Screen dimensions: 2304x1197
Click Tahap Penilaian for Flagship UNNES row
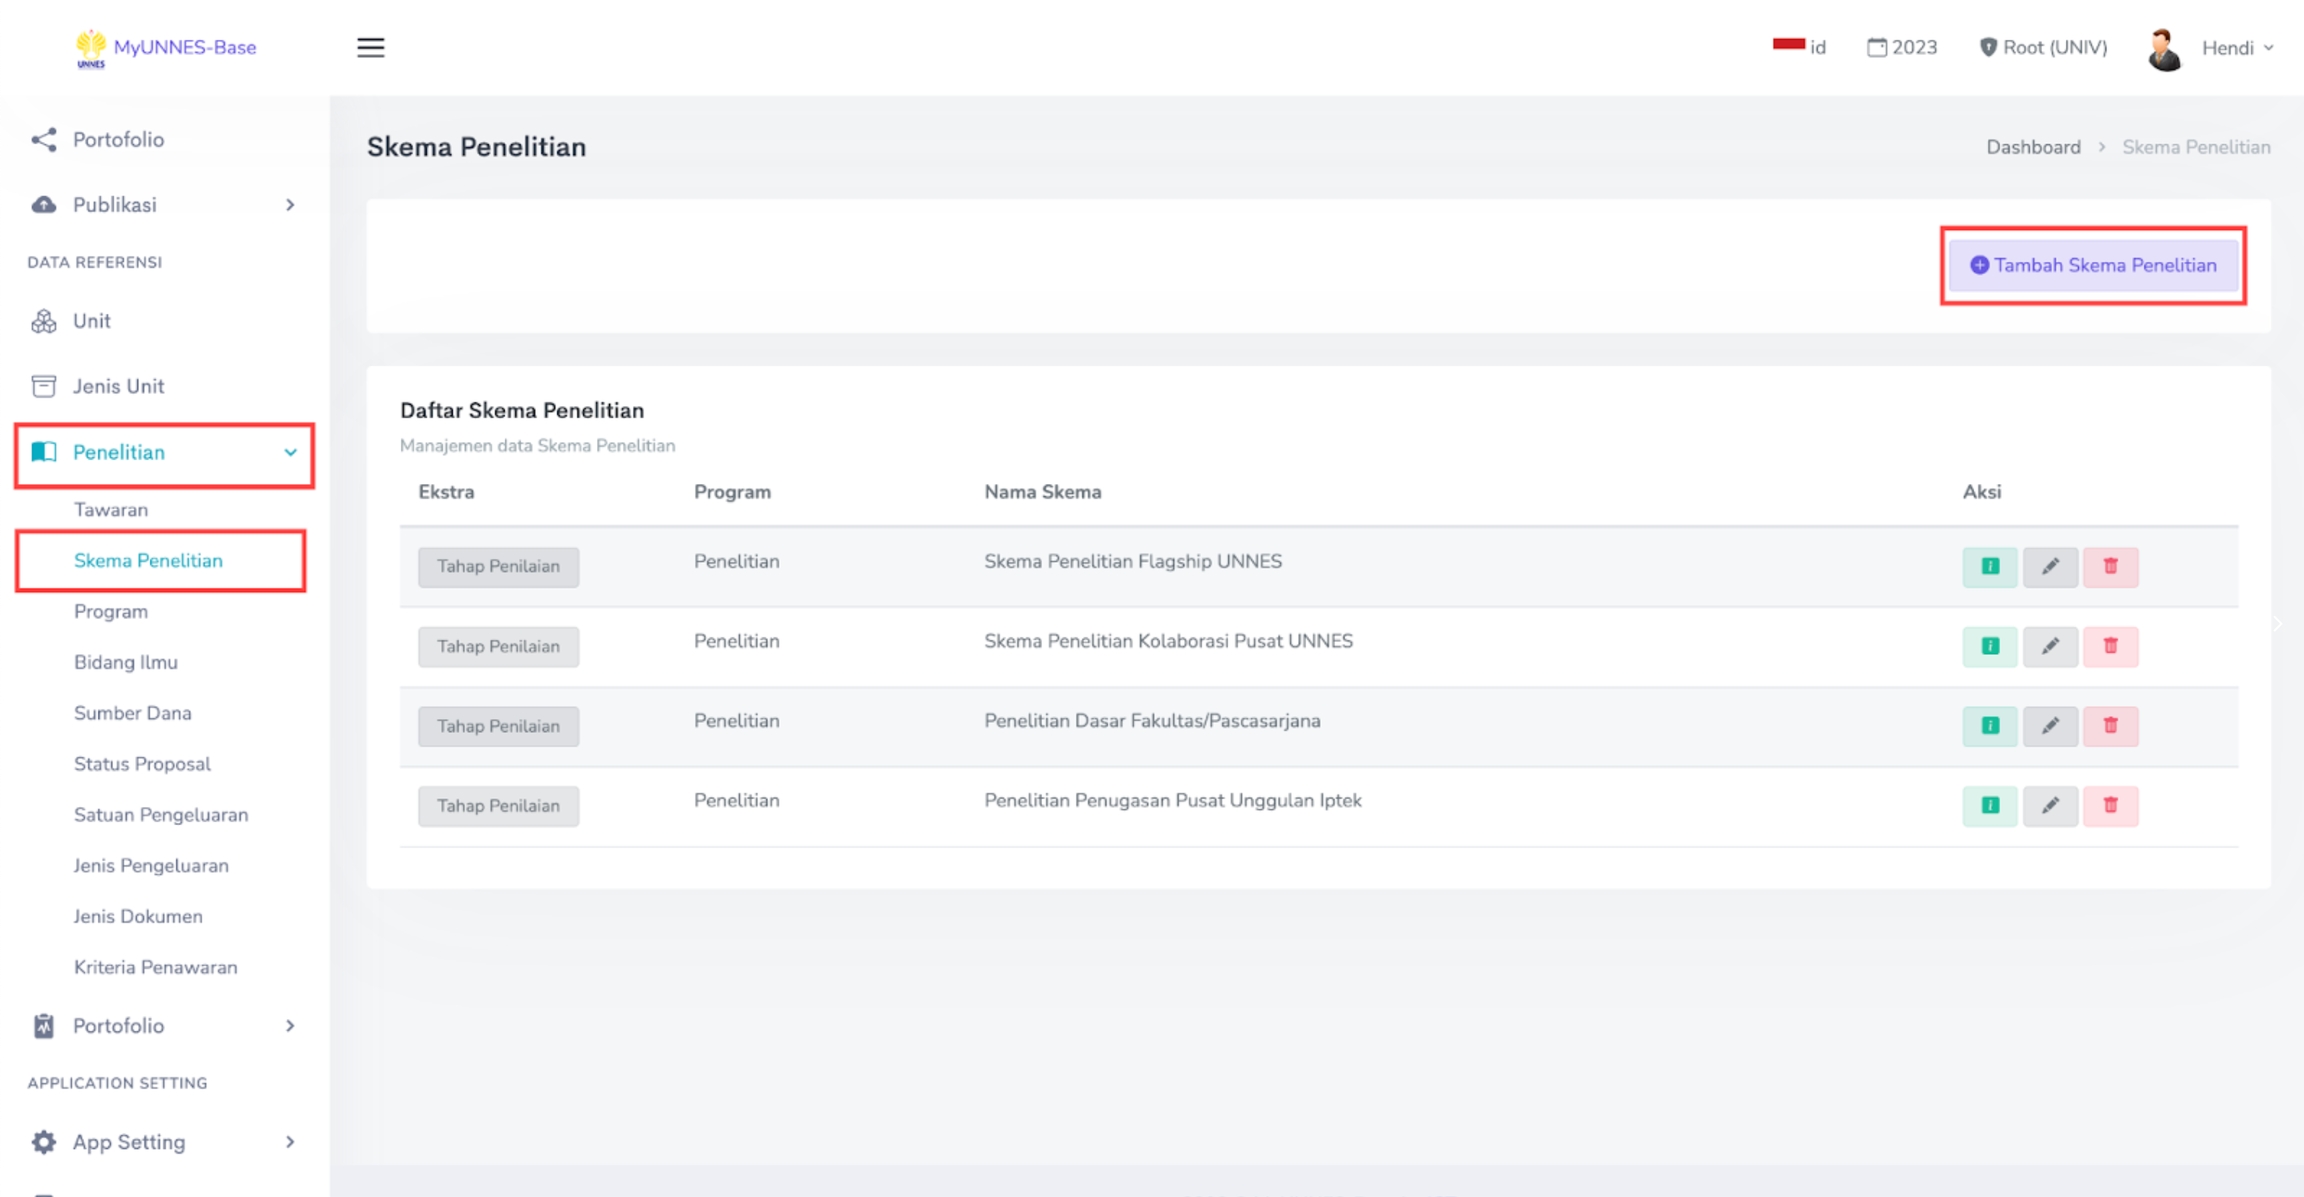point(498,566)
